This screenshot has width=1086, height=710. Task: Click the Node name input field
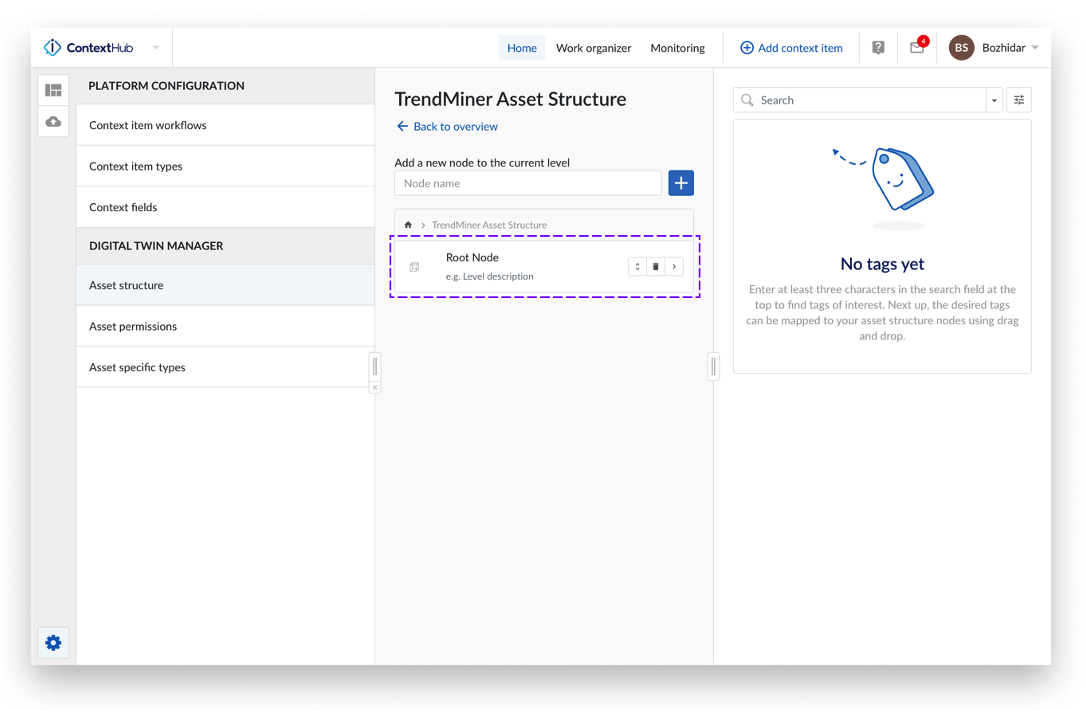[527, 183]
